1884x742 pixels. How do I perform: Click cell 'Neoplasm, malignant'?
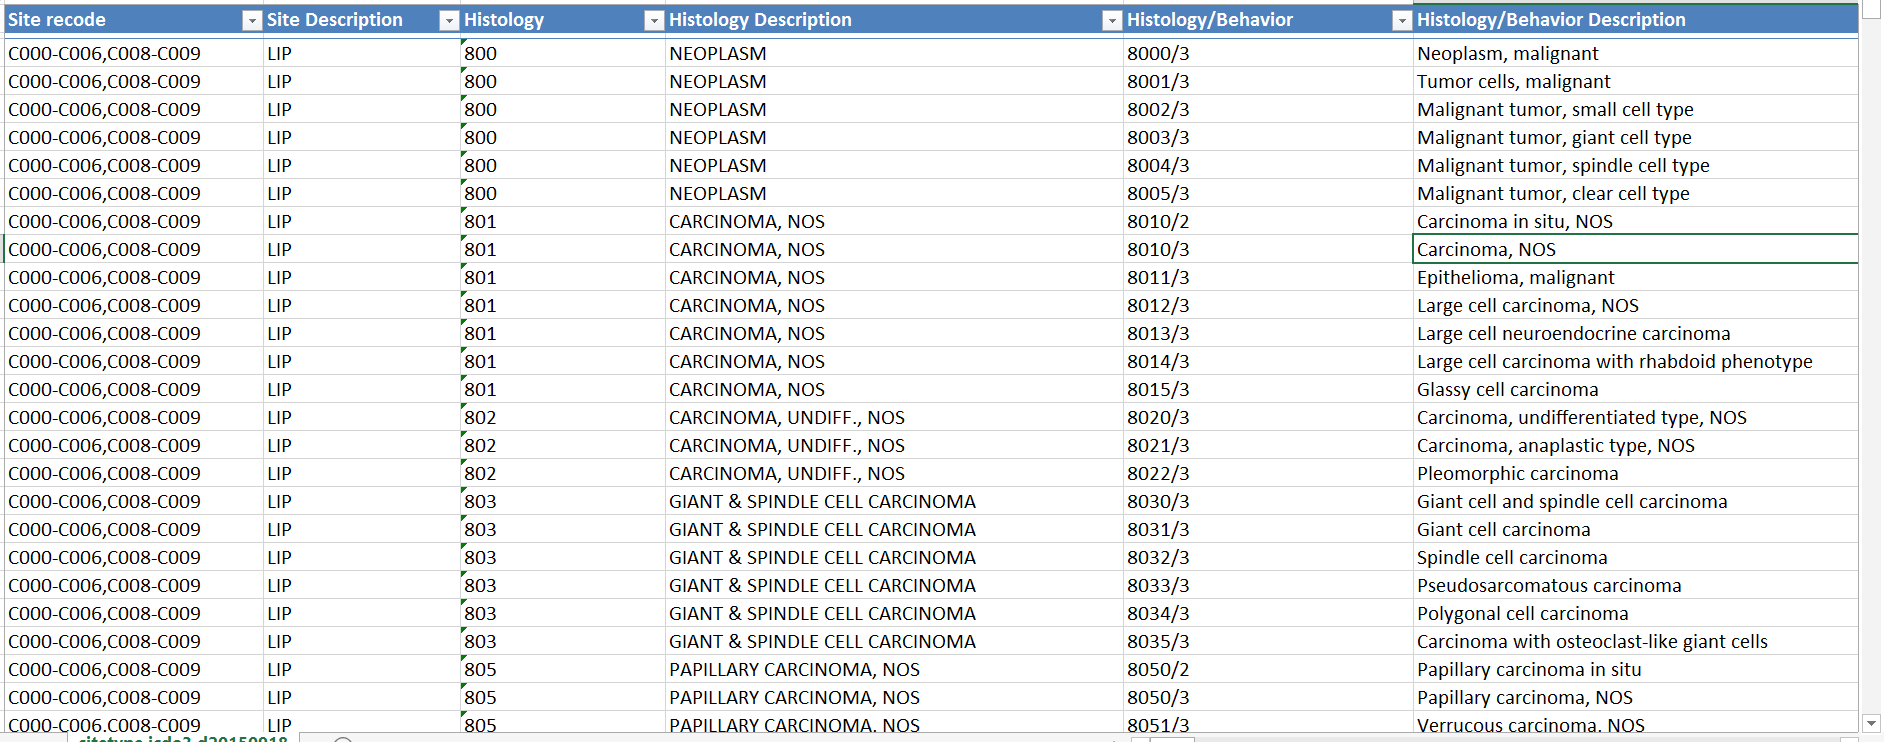click(x=1635, y=53)
